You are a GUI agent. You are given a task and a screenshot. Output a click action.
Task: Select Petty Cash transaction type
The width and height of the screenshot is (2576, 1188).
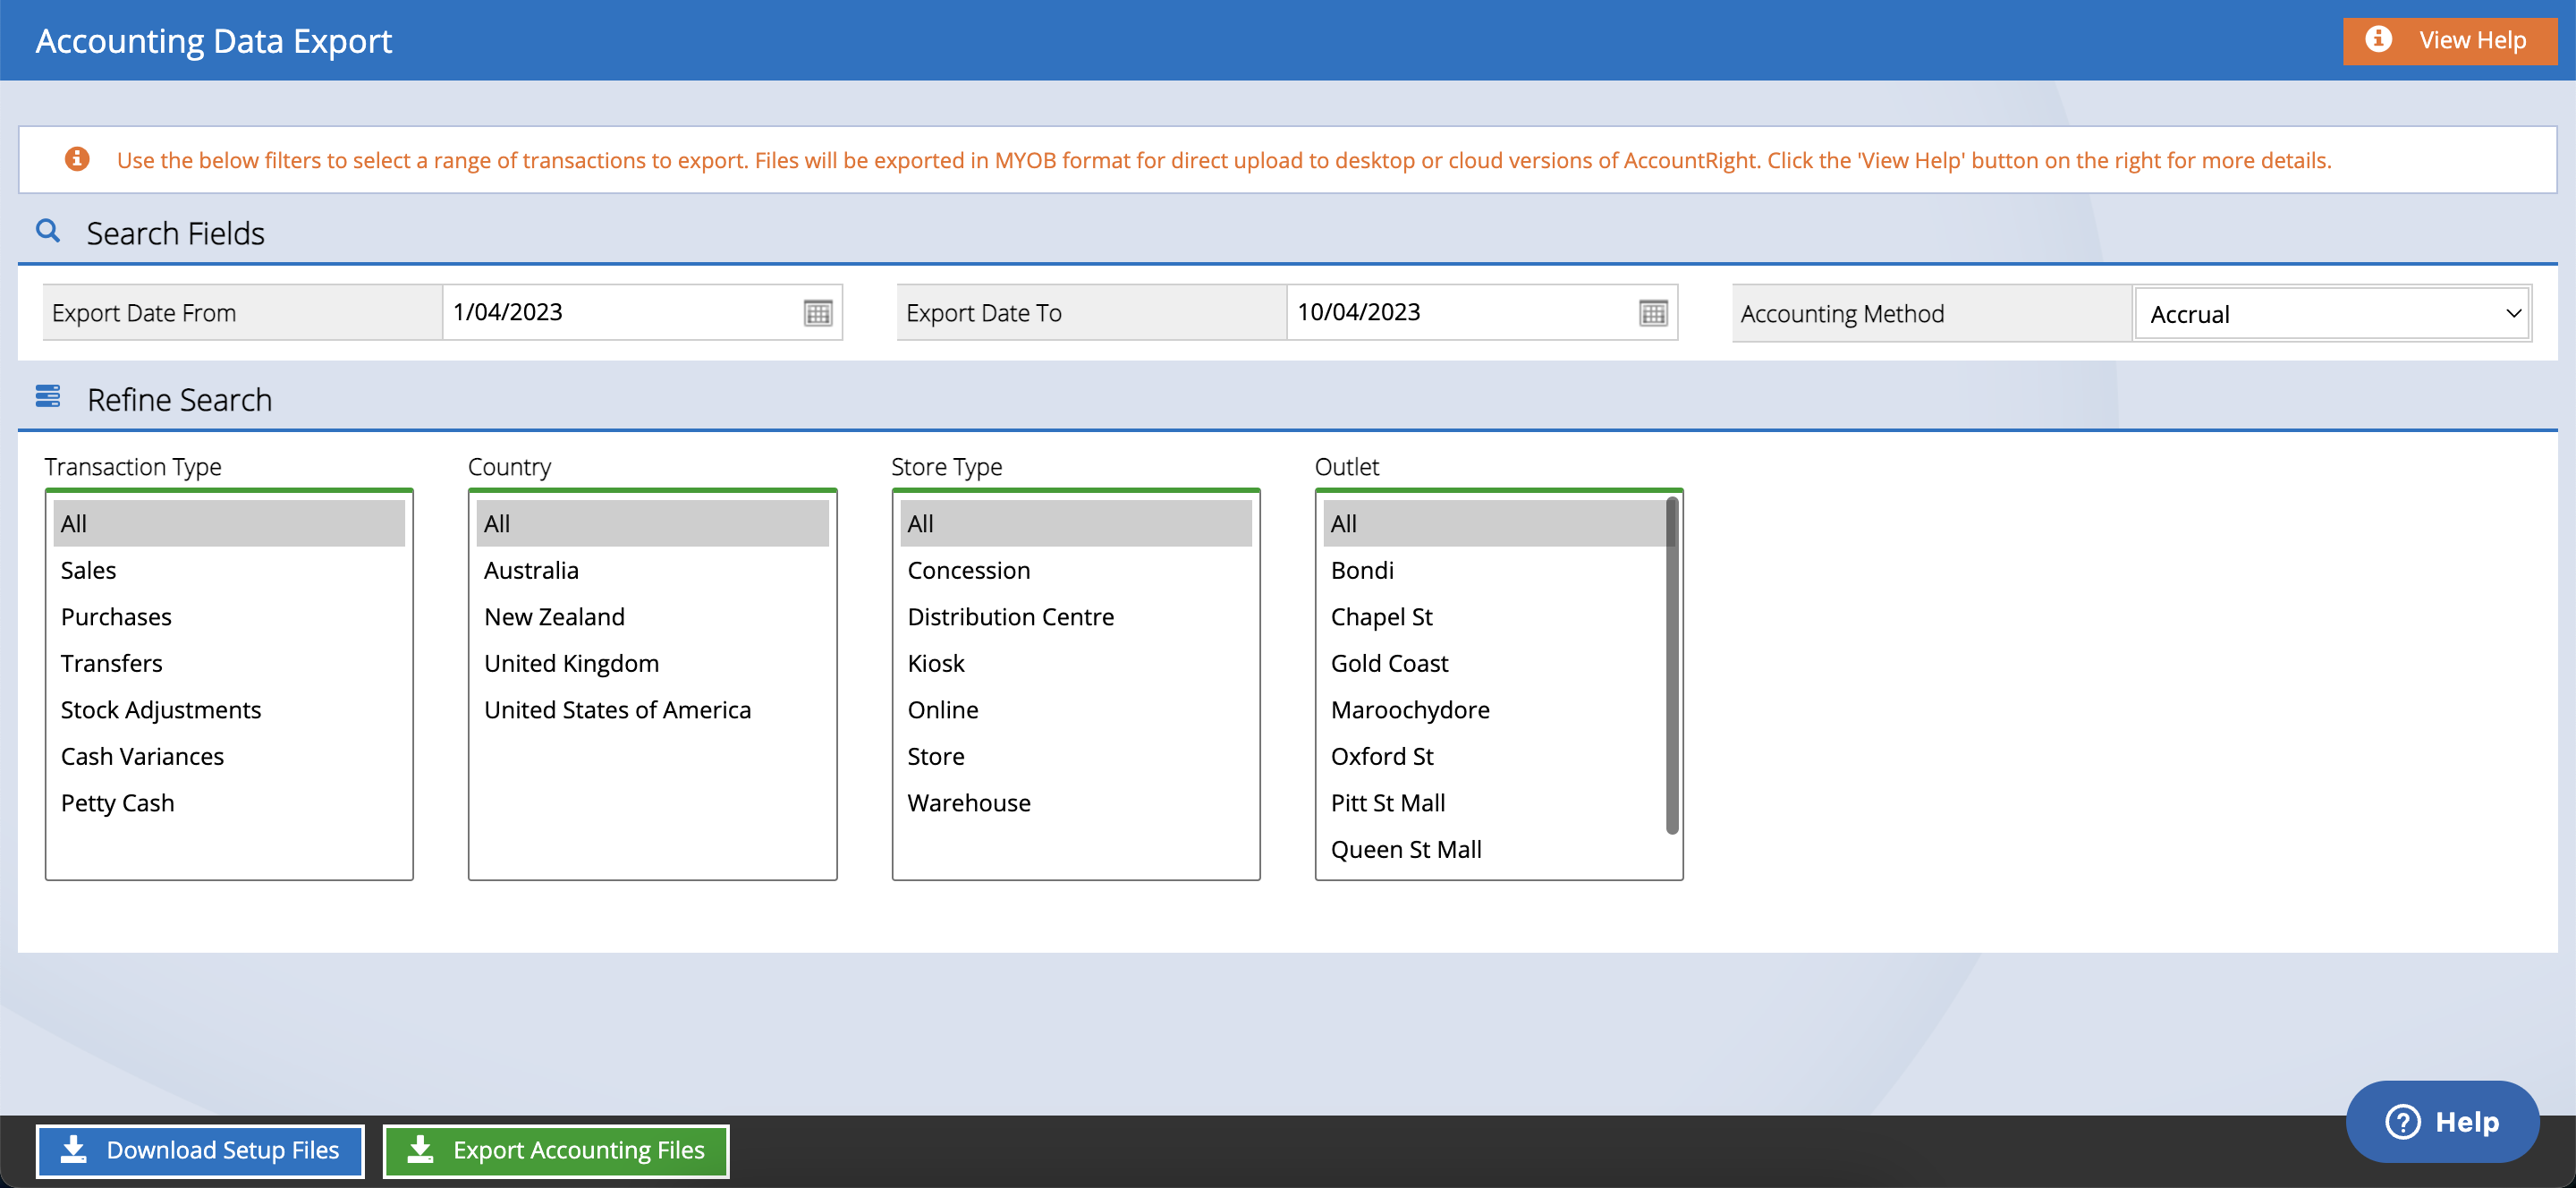(x=229, y=802)
